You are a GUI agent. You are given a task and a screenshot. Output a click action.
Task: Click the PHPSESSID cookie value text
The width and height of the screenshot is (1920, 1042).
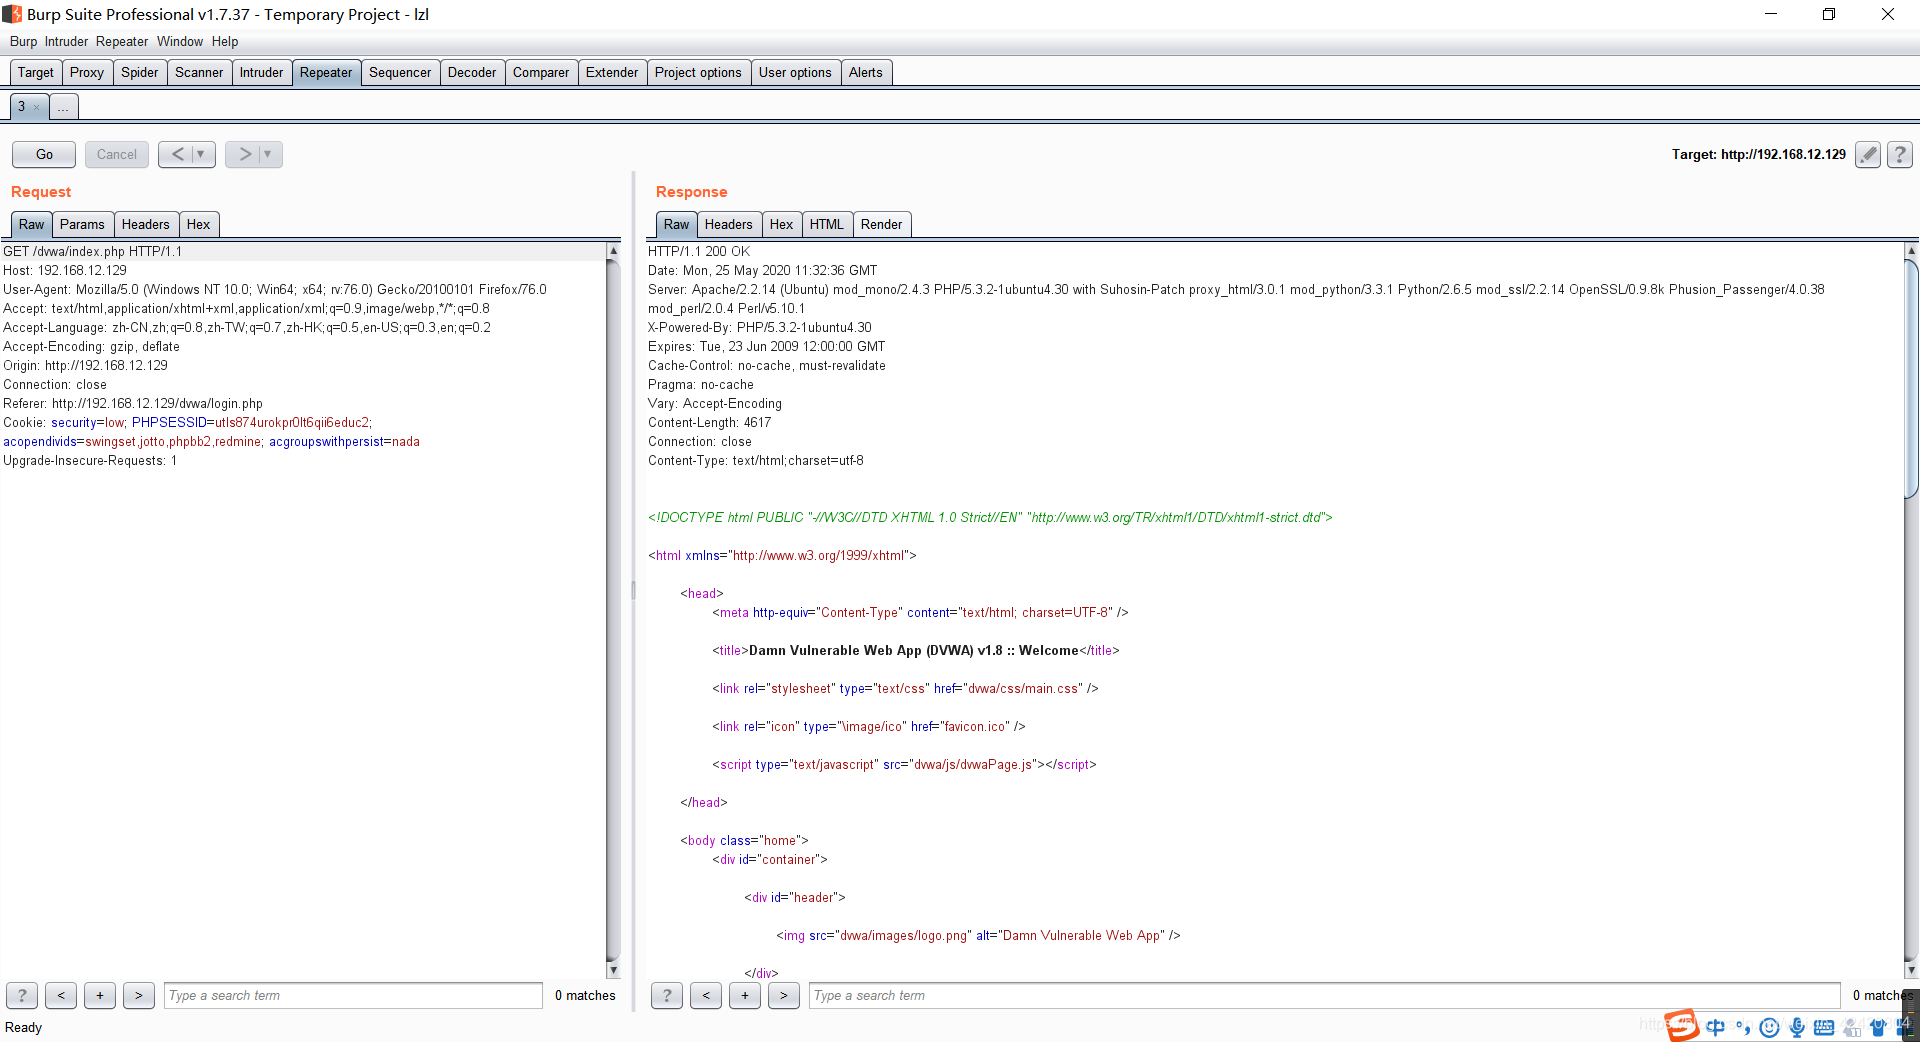(292, 422)
